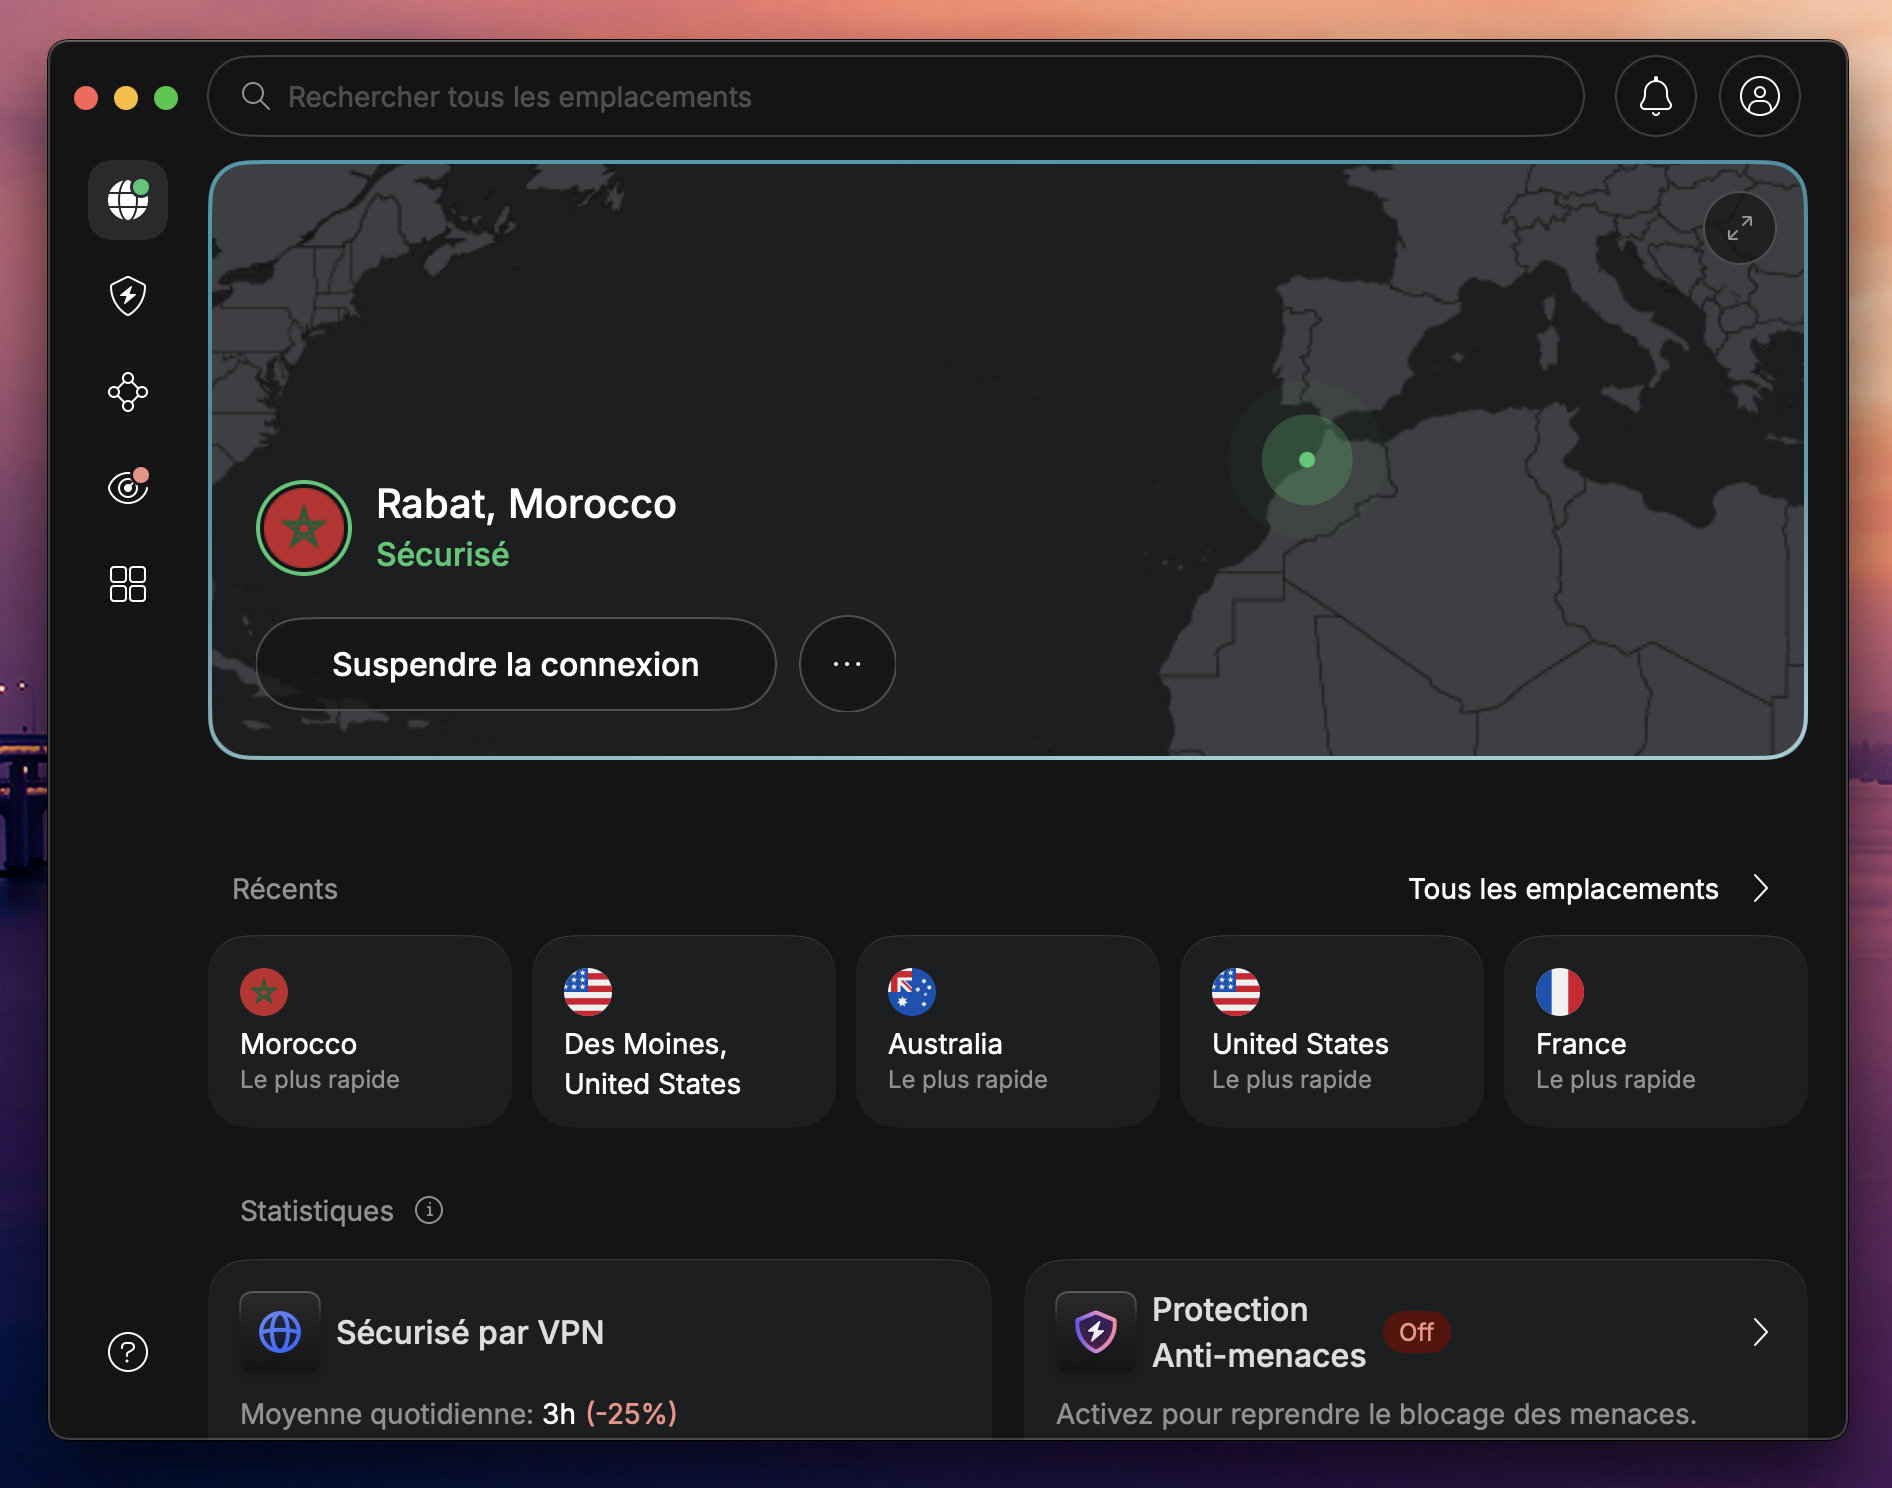Click the Rabat, Morocco location title

point(526,504)
